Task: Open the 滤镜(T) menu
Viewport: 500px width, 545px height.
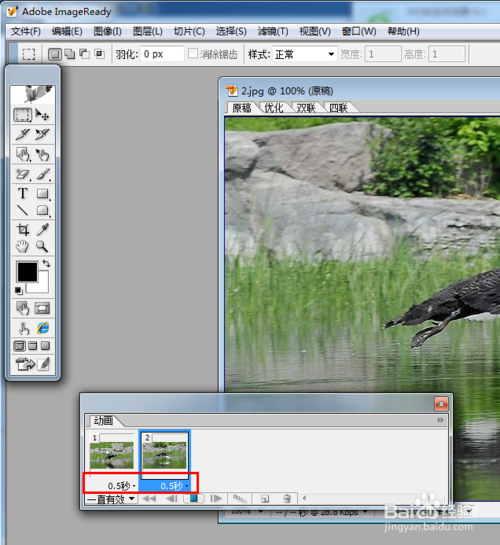Action: point(273,32)
